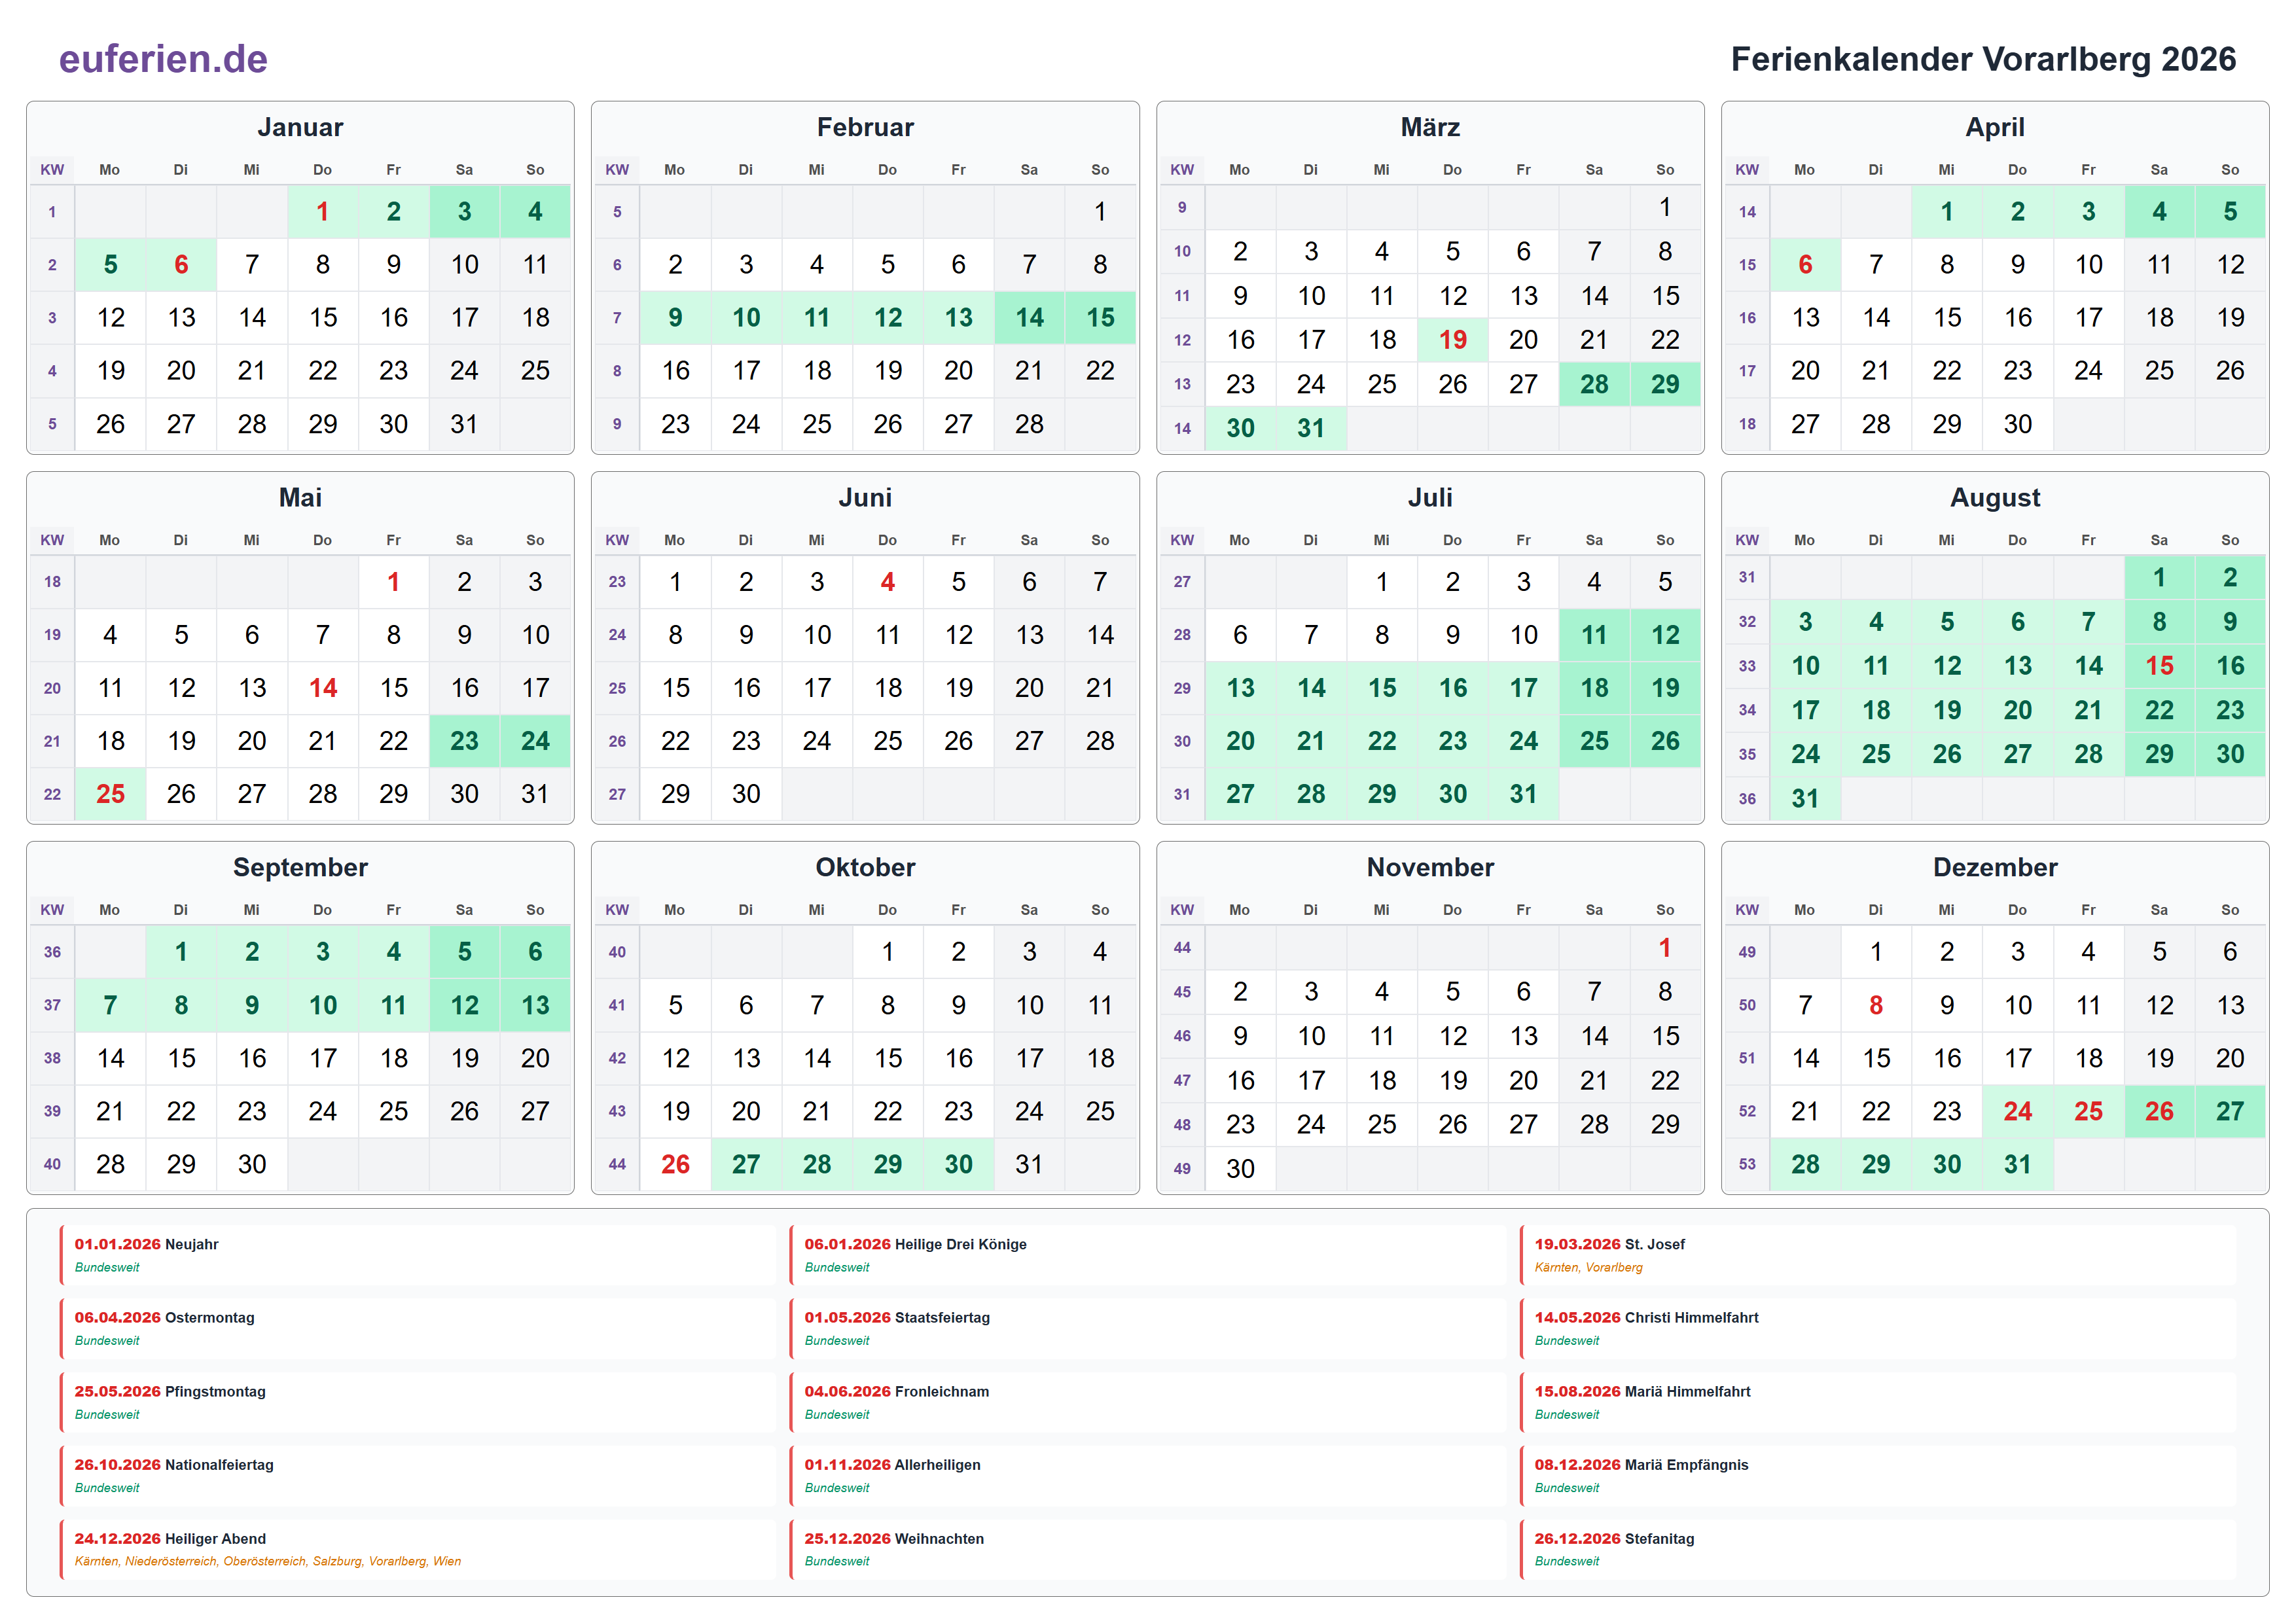
Task: Open 04.06.2026 Fronleichnam legend entry
Action: (x=1147, y=1402)
